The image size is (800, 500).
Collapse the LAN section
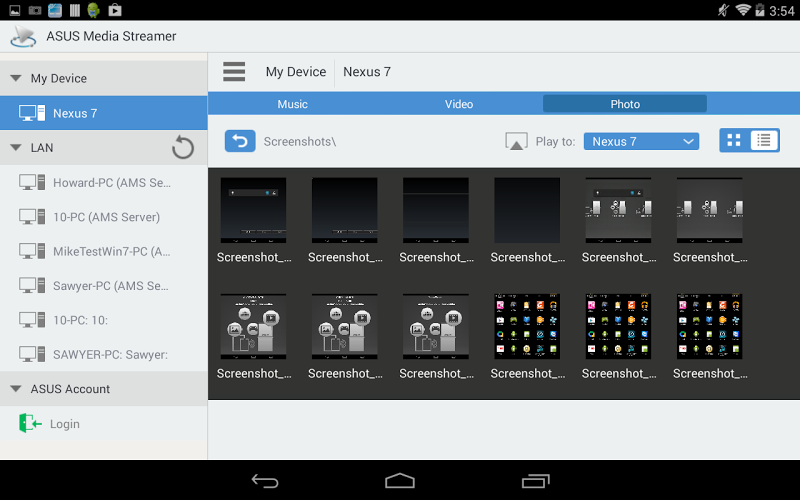[16, 147]
